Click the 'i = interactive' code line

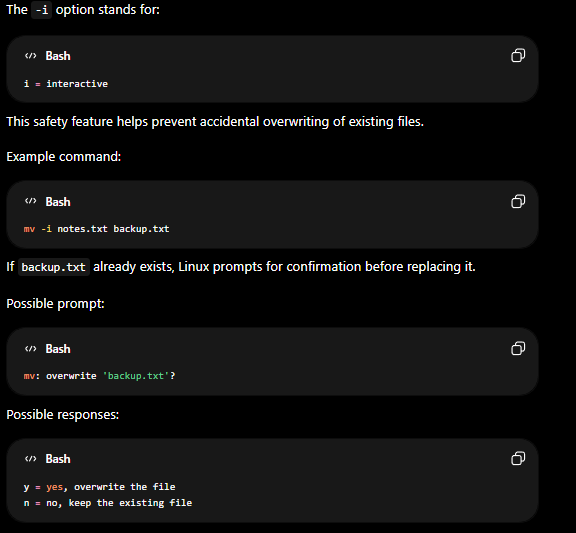tap(66, 84)
